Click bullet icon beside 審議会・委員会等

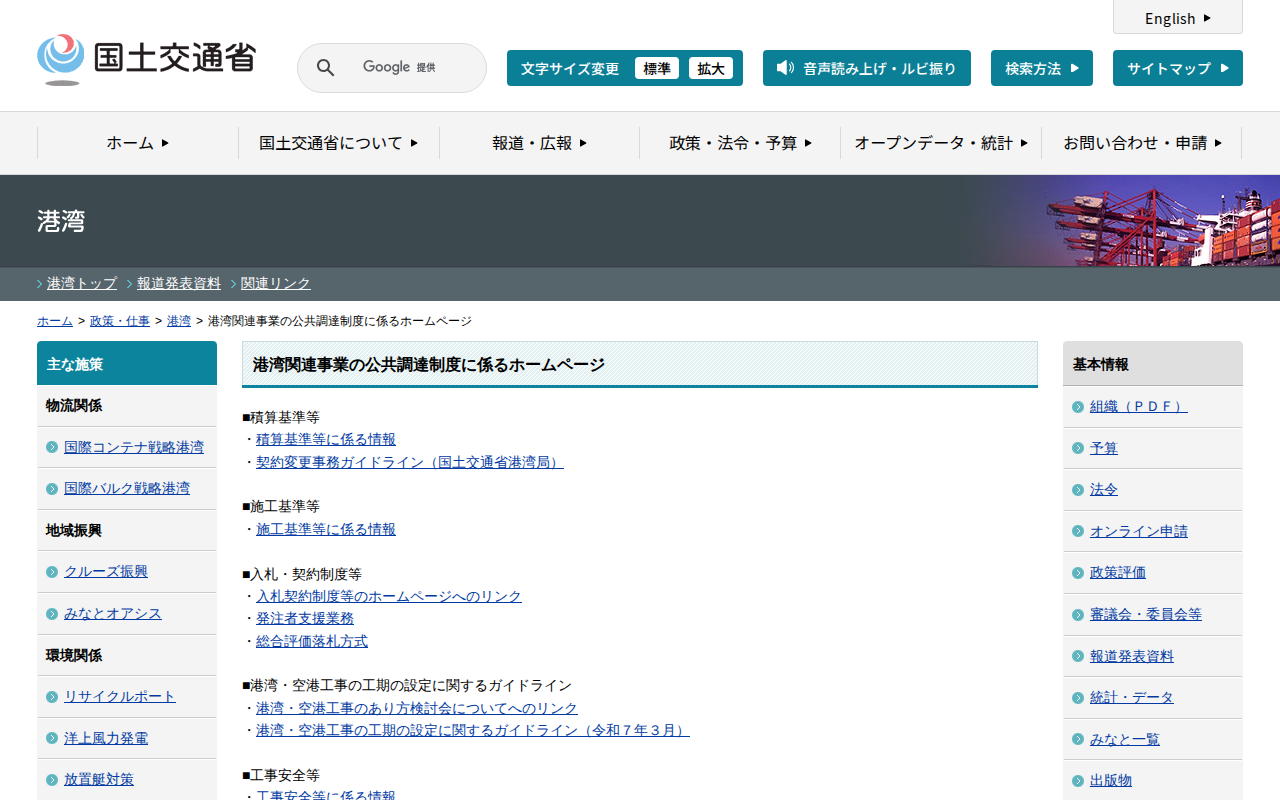[x=1078, y=615]
